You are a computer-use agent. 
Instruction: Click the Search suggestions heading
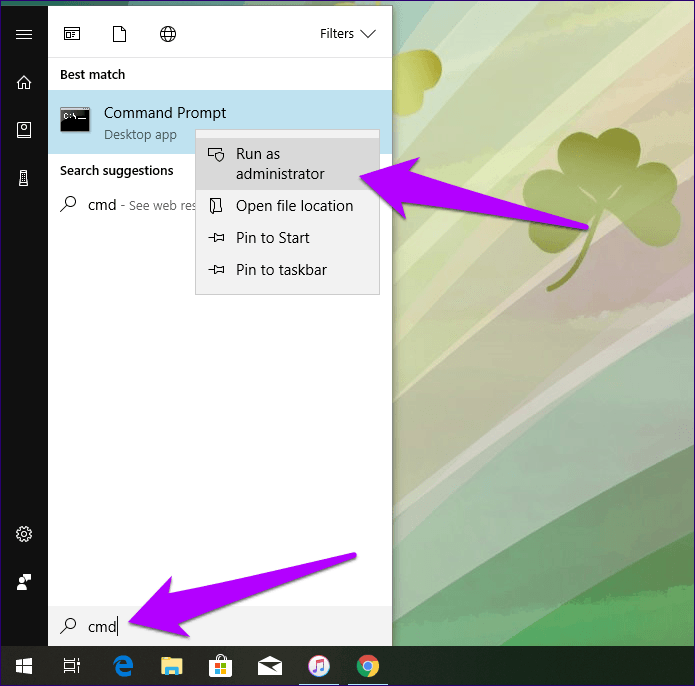pyautogui.click(x=117, y=171)
